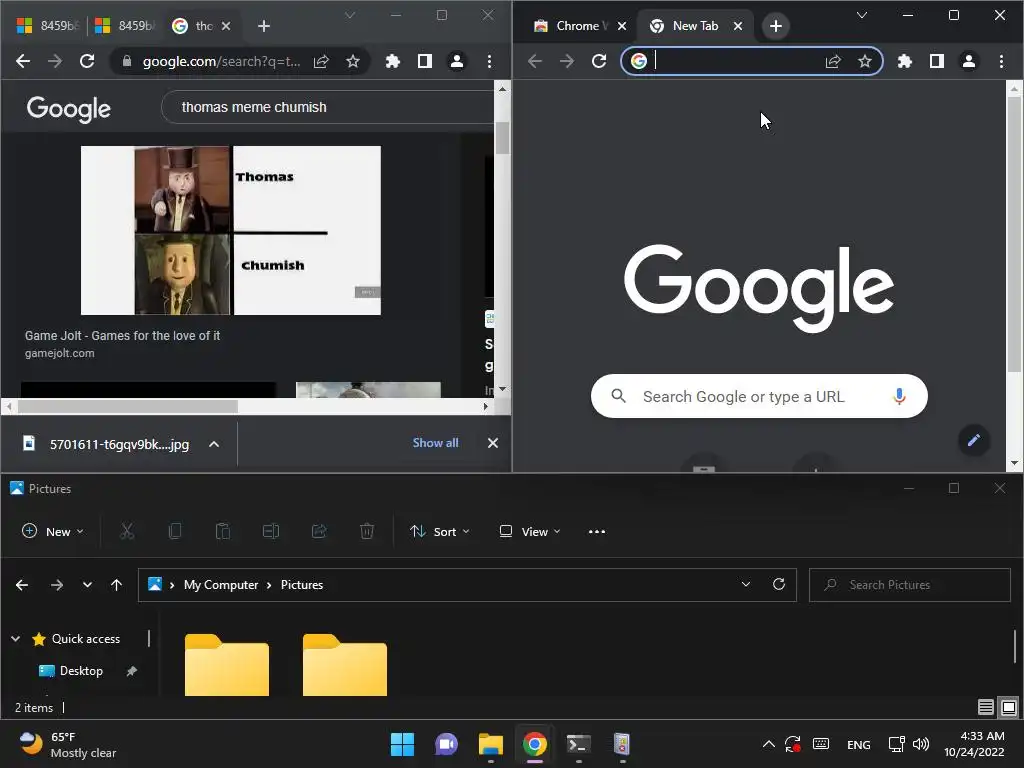The width and height of the screenshot is (1024, 768).
Task: Refresh the Pictures folder view
Action: [x=778, y=584]
